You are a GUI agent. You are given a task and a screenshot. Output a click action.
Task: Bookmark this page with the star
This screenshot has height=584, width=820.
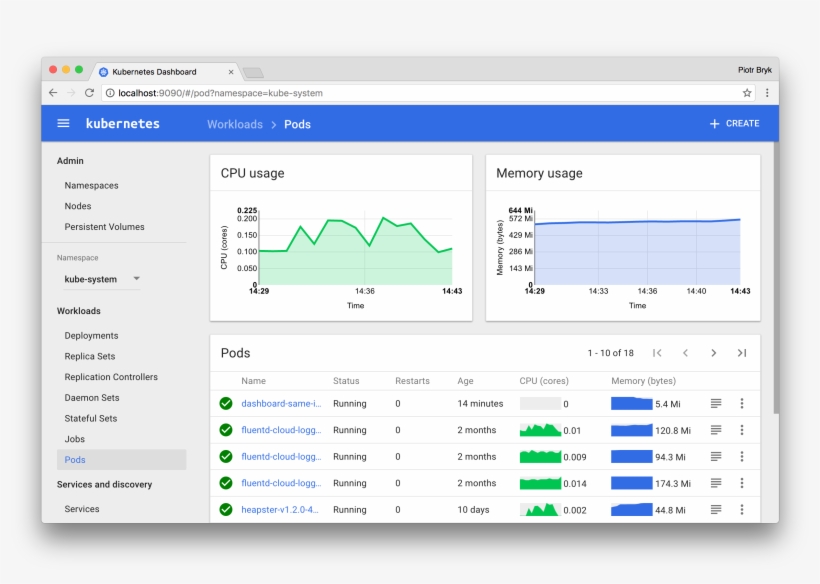(747, 93)
